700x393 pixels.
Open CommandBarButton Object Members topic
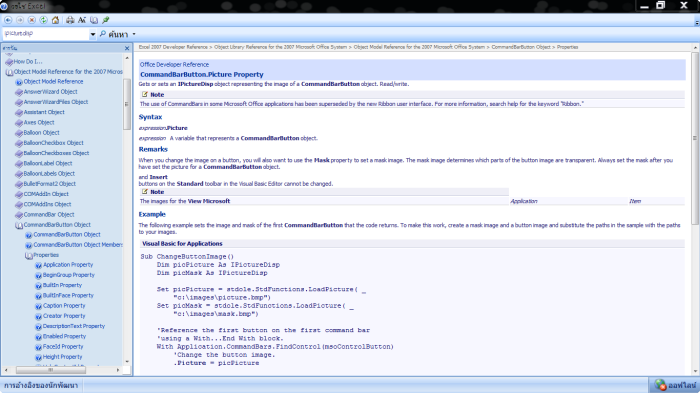click(78, 245)
